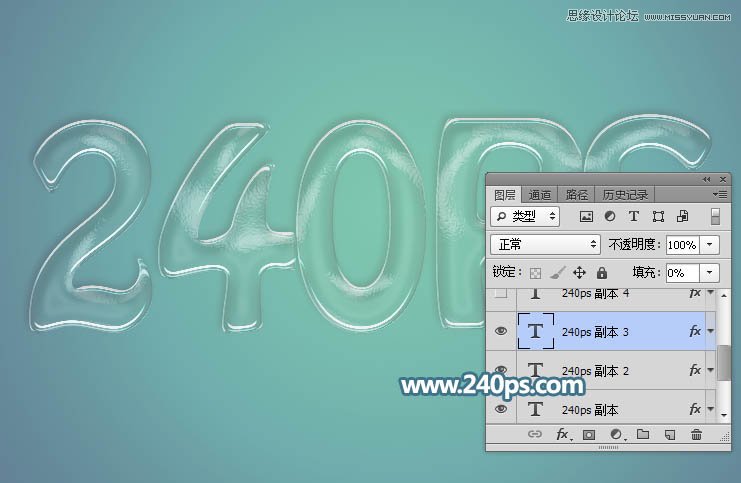Filter for shape layers icon
Image resolution: width=741 pixels, height=483 pixels.
658,216
